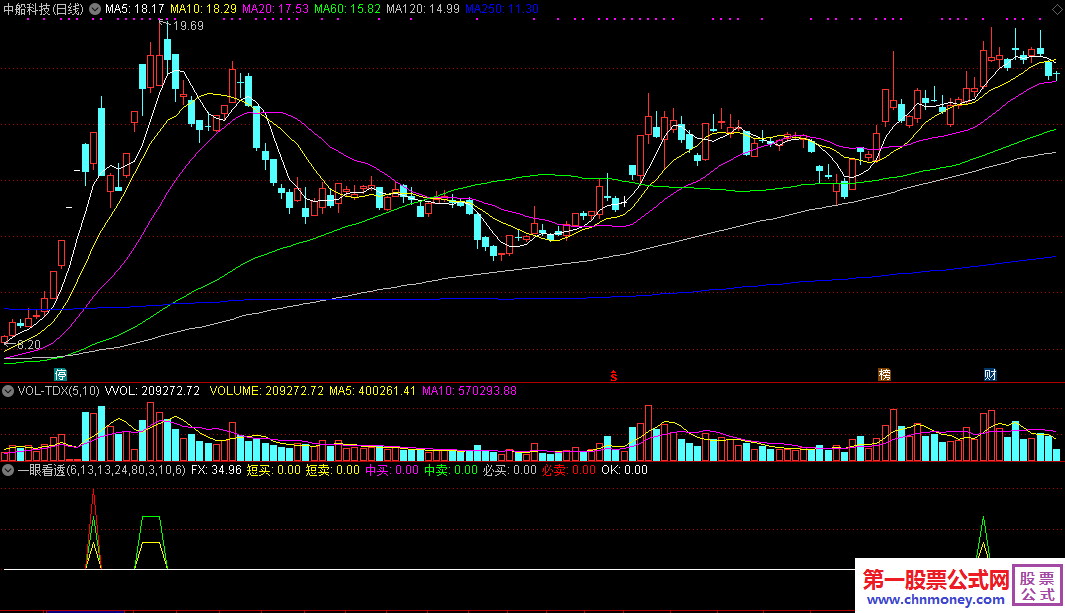
Task: Expand VOL-TDX indicator dropdown arrow
Action: click(x=8, y=391)
